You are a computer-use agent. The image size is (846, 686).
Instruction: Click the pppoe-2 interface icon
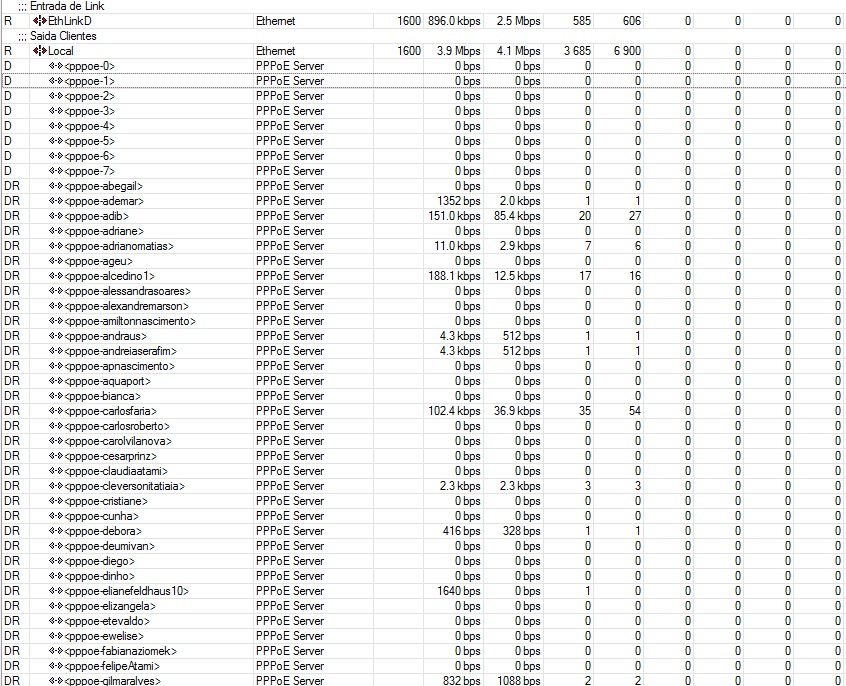click(x=56, y=97)
